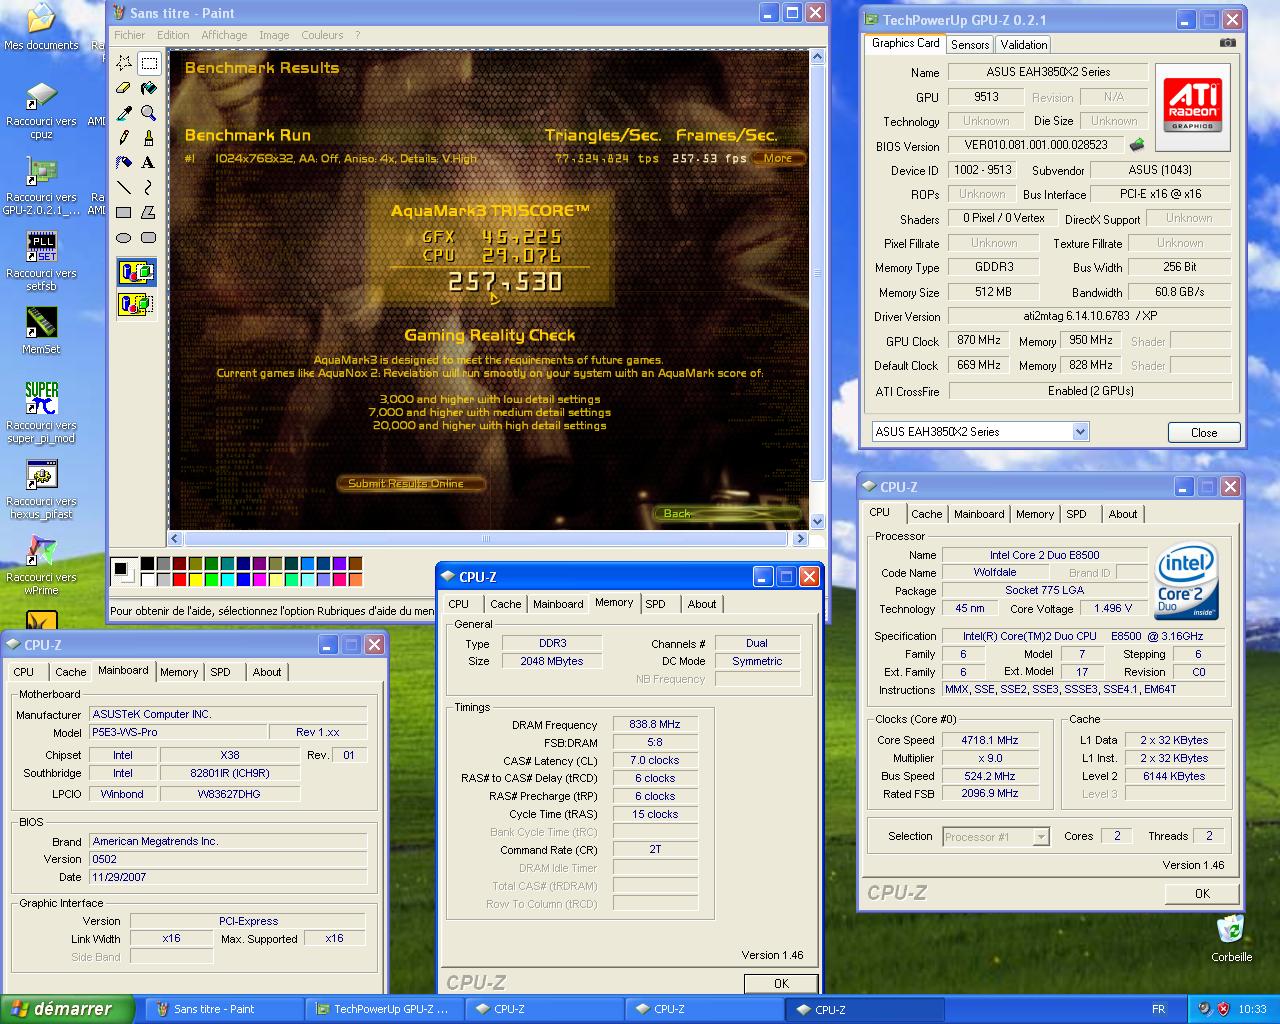This screenshot has width=1280, height=1024.
Task: Select the rectangular selection tool in Paint
Action: pos(149,63)
